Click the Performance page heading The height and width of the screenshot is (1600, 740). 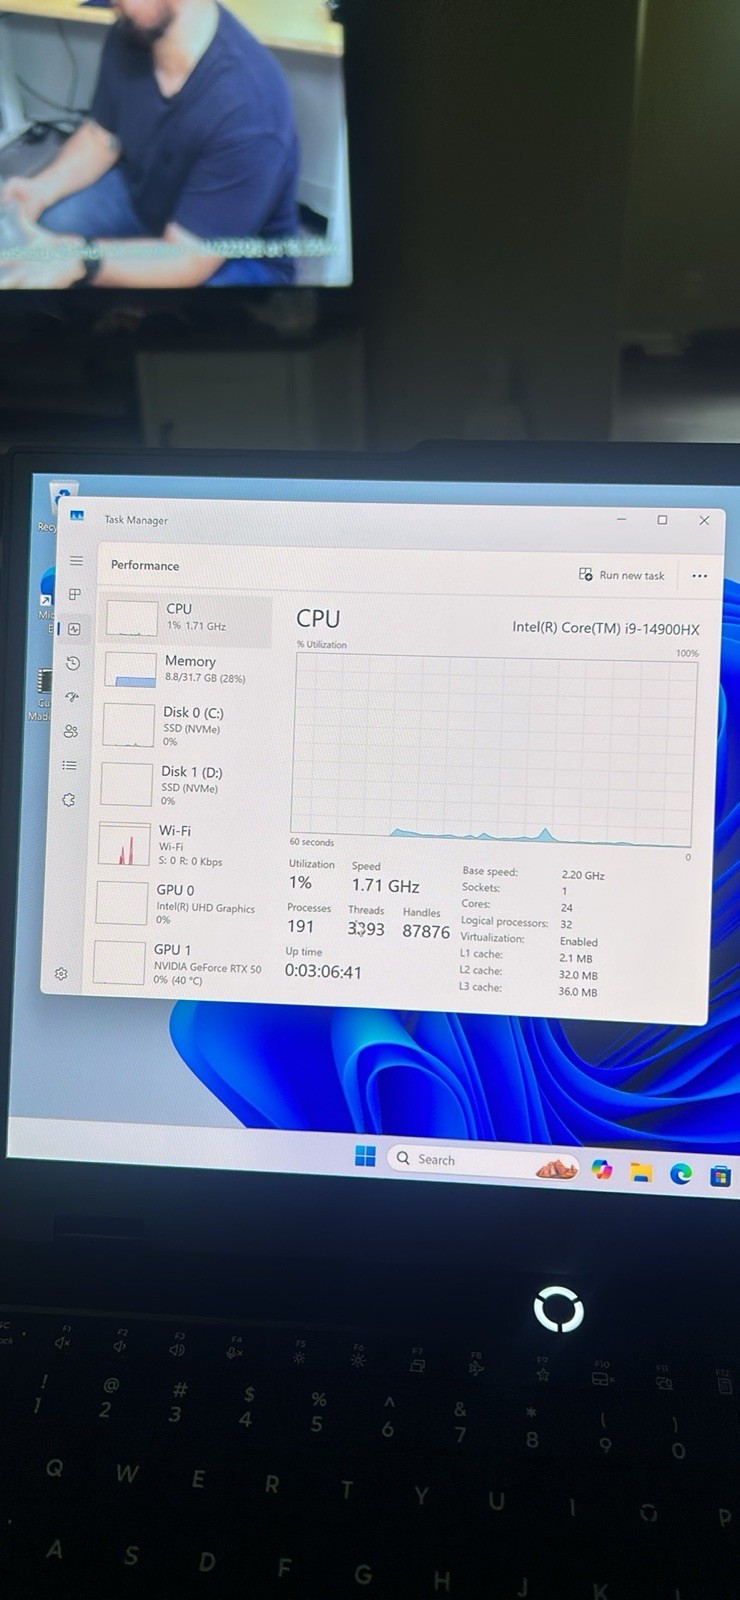(145, 565)
